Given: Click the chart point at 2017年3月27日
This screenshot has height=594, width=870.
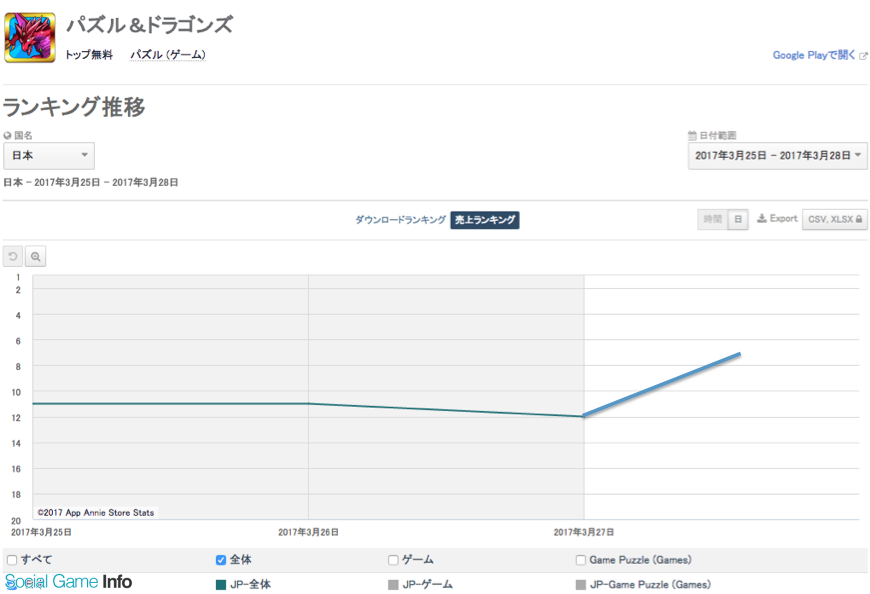Looking at the screenshot, I should [584, 416].
